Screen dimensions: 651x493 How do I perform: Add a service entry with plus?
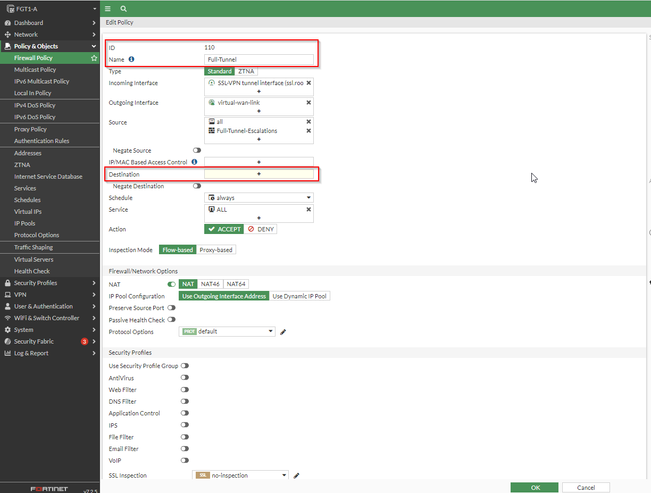[259, 218]
